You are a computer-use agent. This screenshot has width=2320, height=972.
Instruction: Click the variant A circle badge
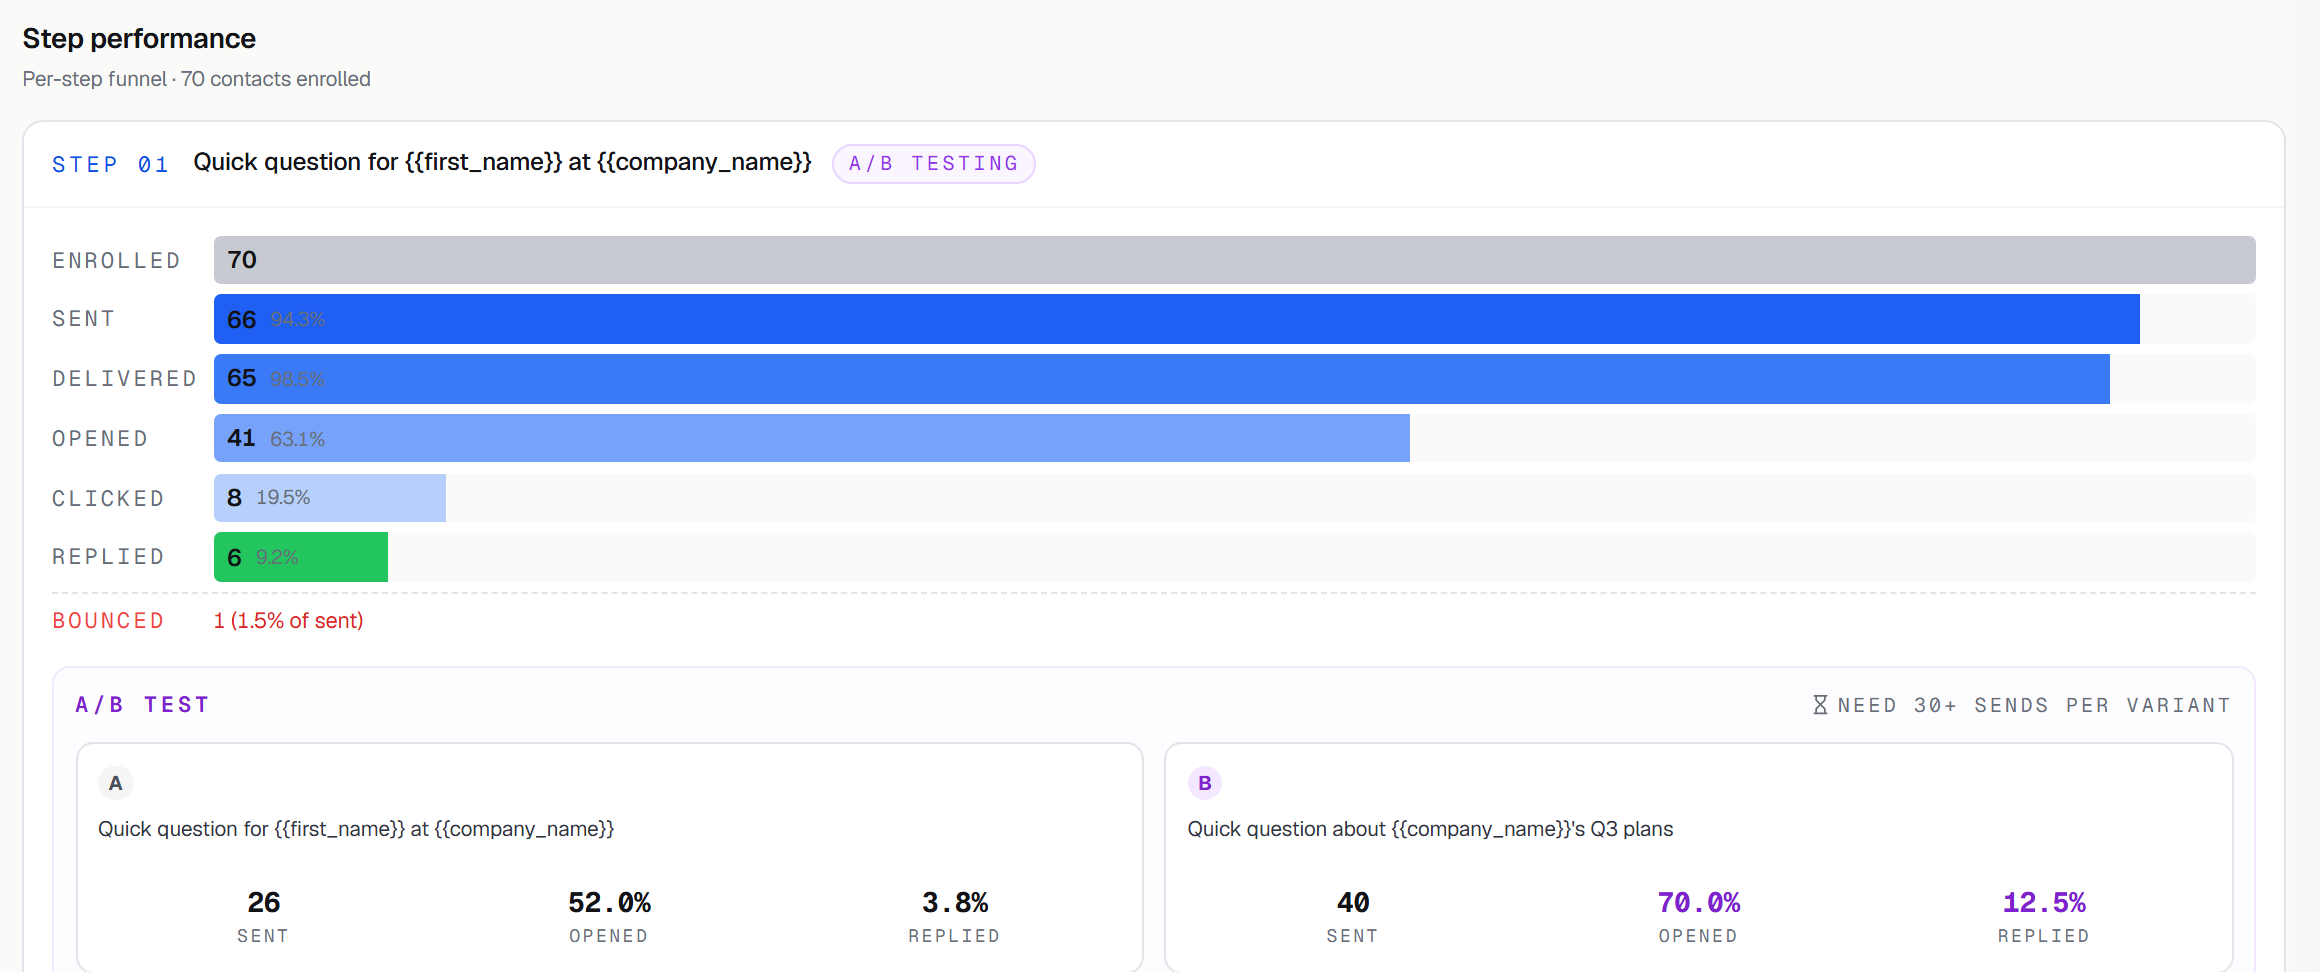(x=116, y=783)
